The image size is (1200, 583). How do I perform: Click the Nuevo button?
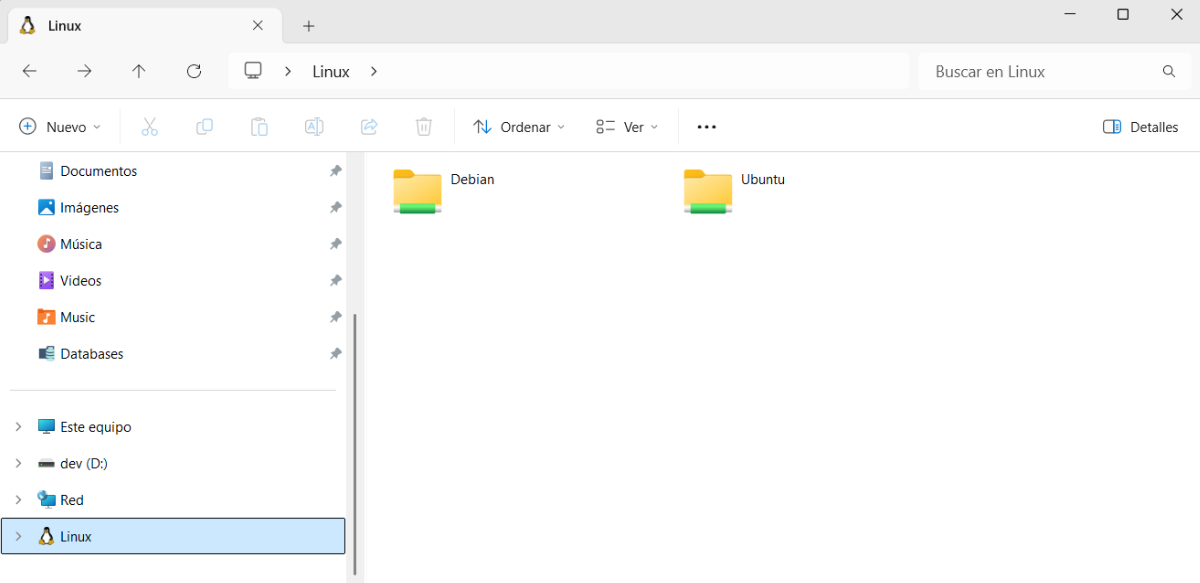click(x=60, y=127)
